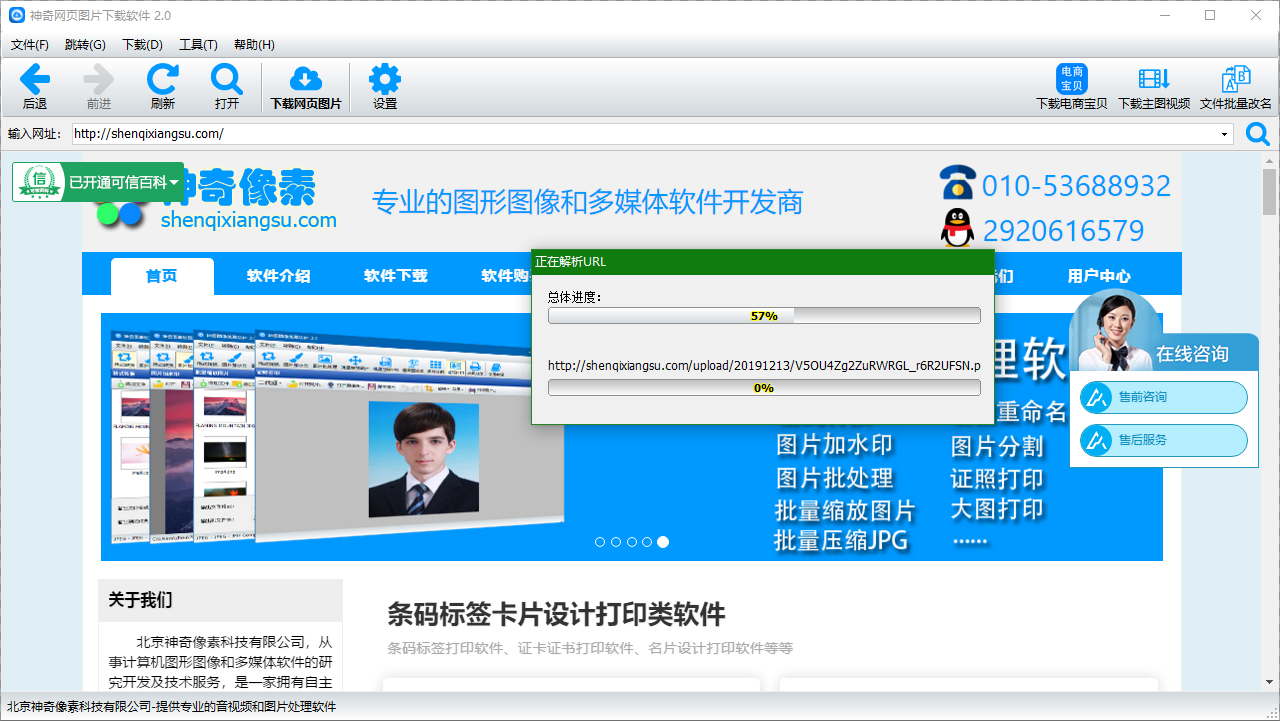Click the 前进 forward navigation icon
The height and width of the screenshot is (721, 1280).
pyautogui.click(x=97, y=85)
